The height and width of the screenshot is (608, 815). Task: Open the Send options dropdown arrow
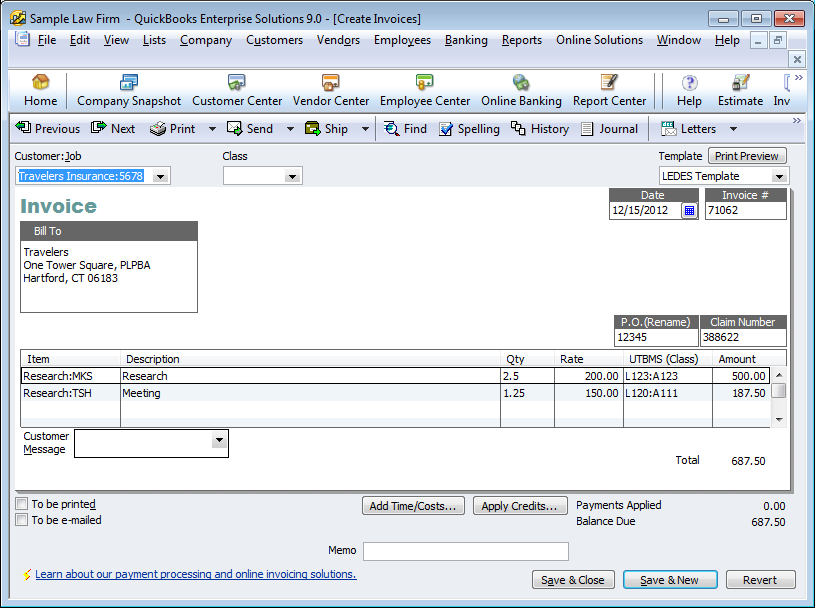[290, 128]
